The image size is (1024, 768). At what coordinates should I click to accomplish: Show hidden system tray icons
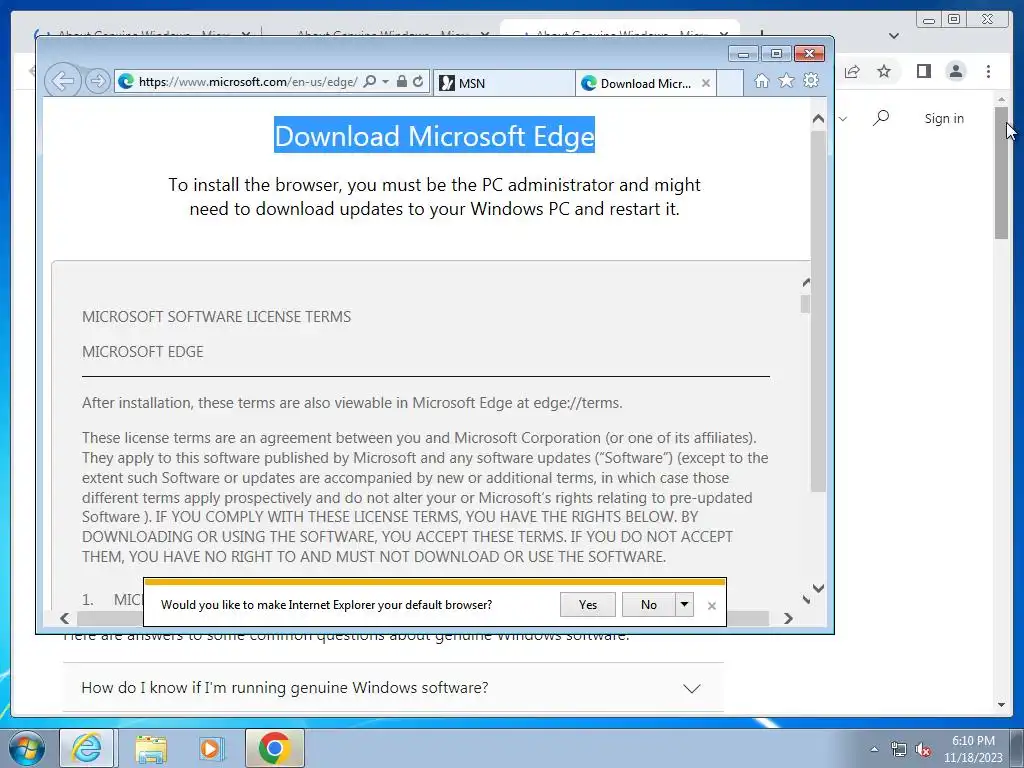pyautogui.click(x=874, y=749)
